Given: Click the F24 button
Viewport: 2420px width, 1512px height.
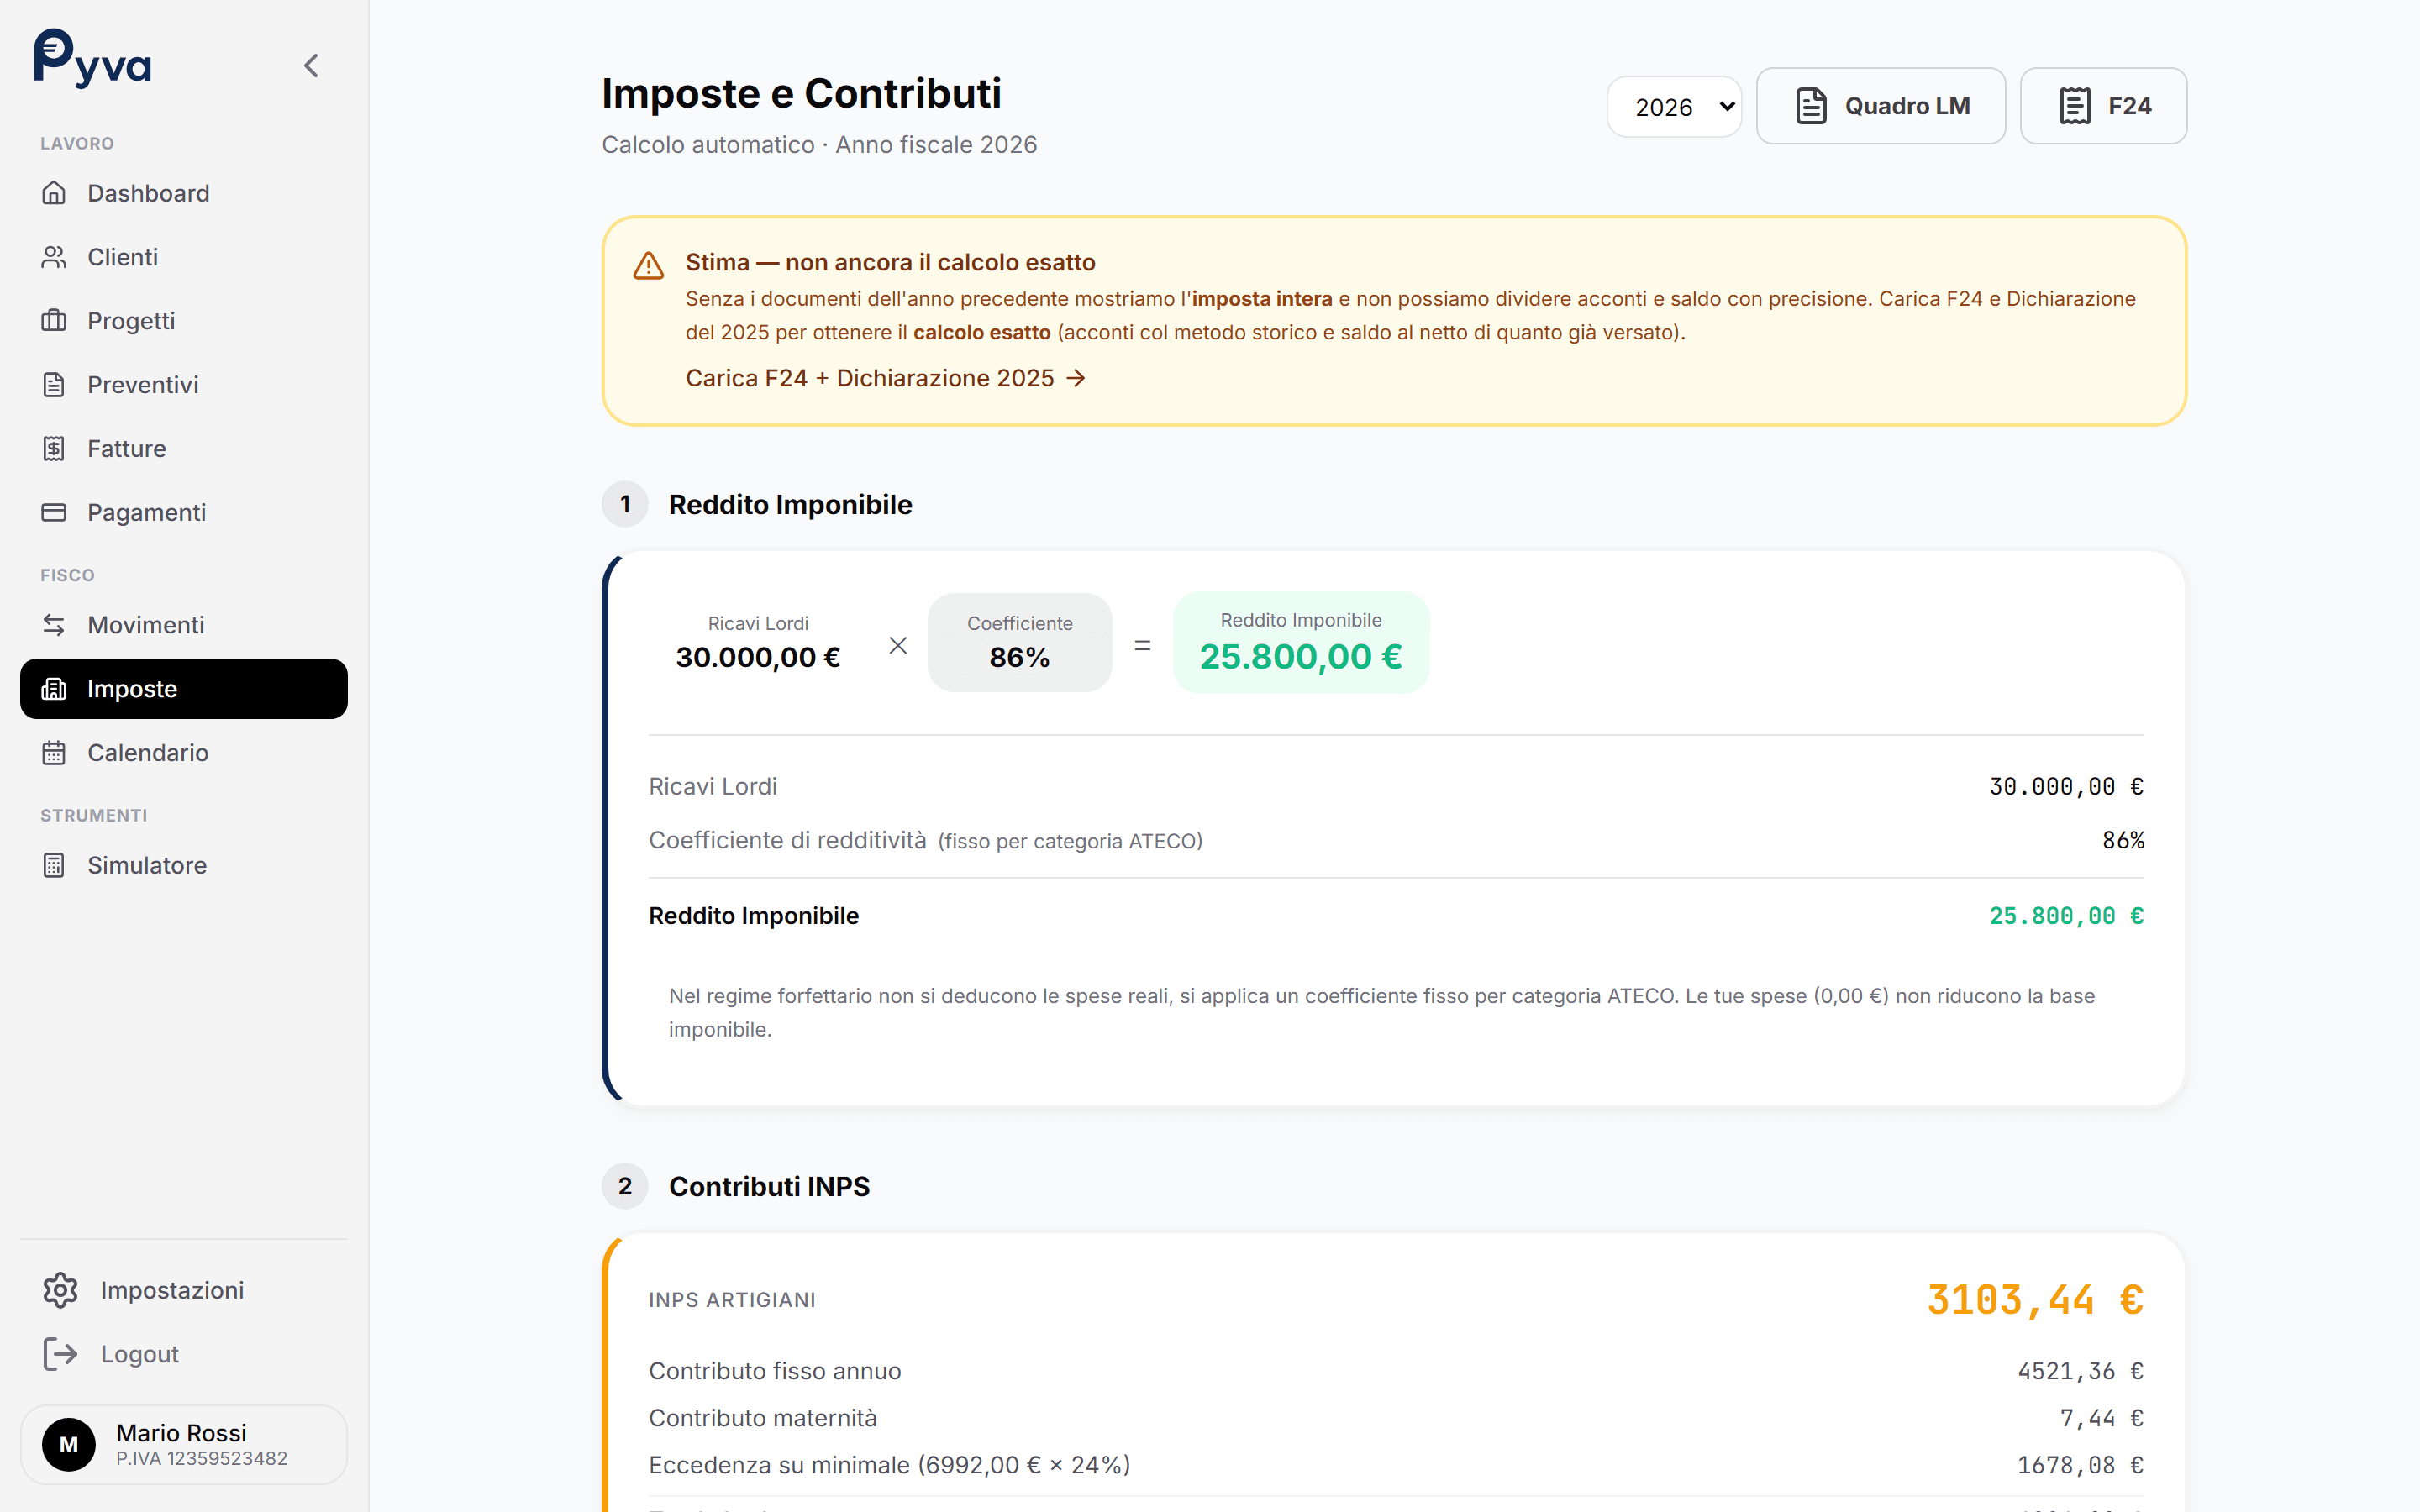Looking at the screenshot, I should click(x=2103, y=106).
